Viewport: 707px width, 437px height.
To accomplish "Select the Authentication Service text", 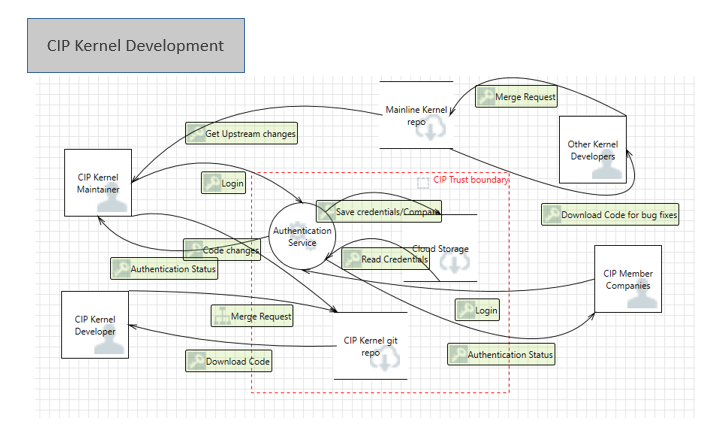I will [302, 236].
